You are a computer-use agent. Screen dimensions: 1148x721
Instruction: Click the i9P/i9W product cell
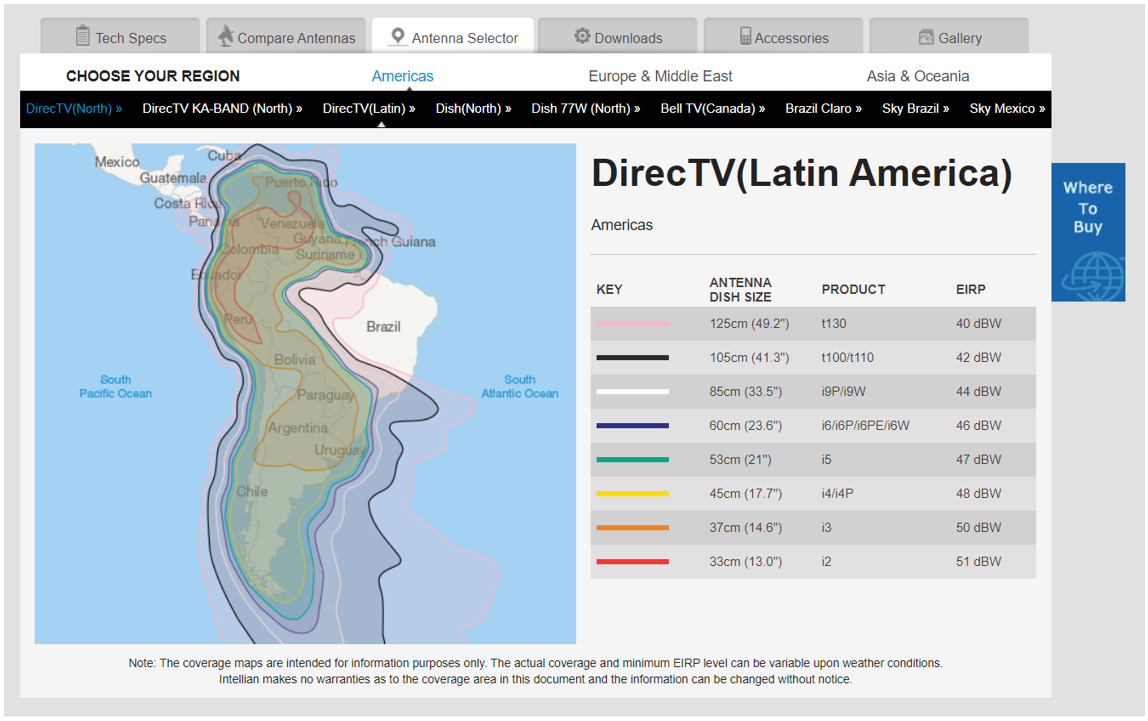(843, 392)
